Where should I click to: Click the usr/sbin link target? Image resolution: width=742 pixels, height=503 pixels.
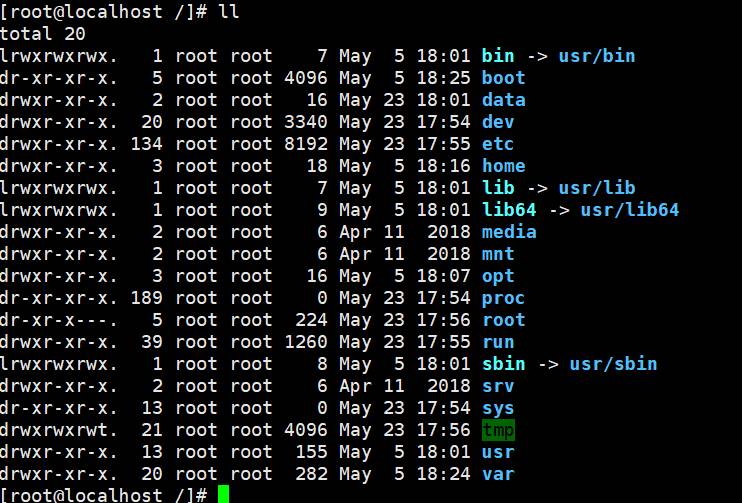(x=613, y=364)
